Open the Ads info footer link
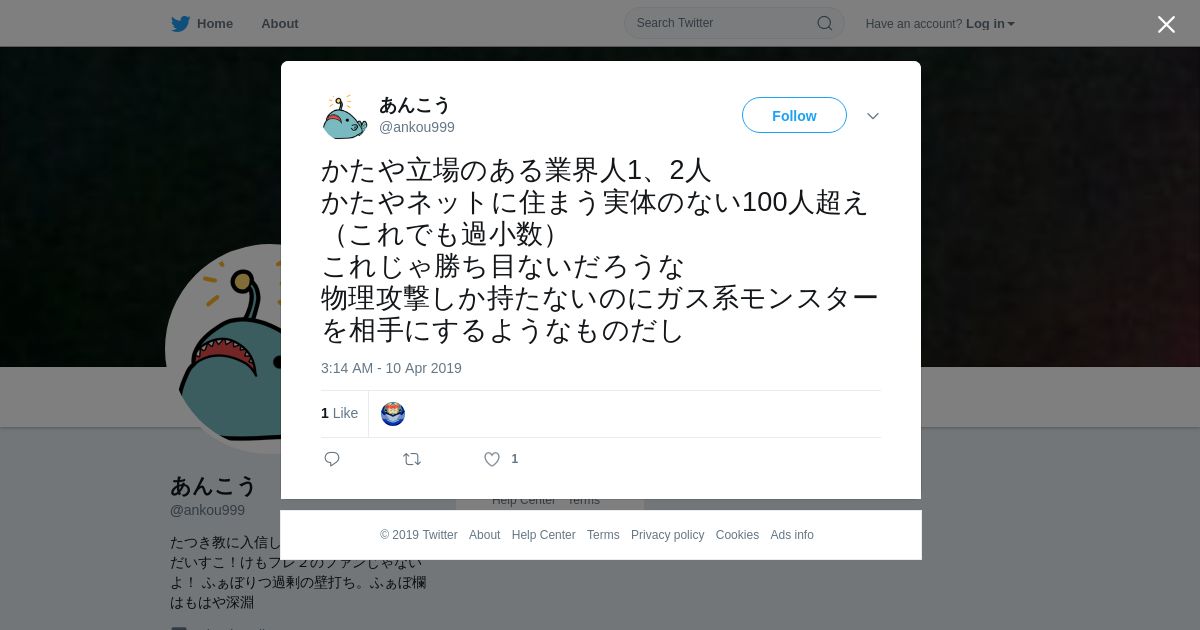This screenshot has height=630, width=1200. pos(792,535)
